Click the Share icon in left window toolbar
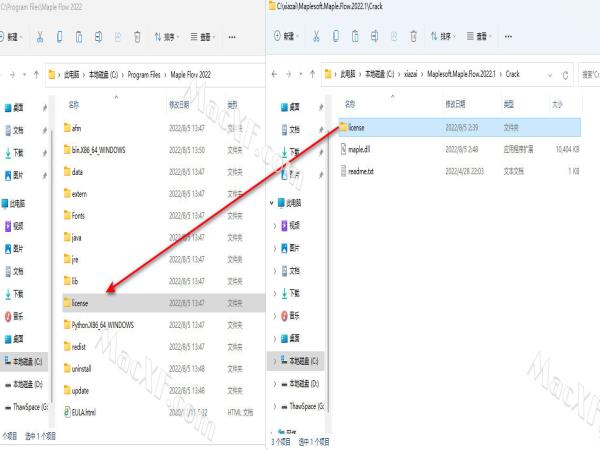This screenshot has height=450, width=600. pyautogui.click(x=118, y=37)
